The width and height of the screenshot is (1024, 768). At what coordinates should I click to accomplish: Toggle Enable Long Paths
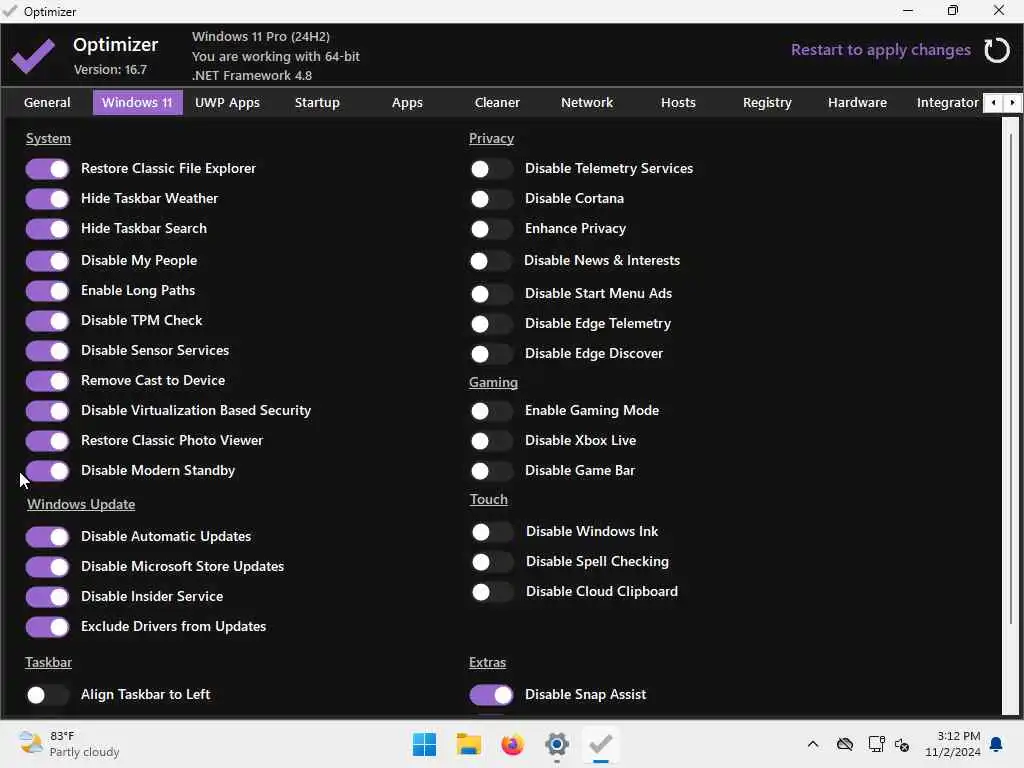point(47,291)
